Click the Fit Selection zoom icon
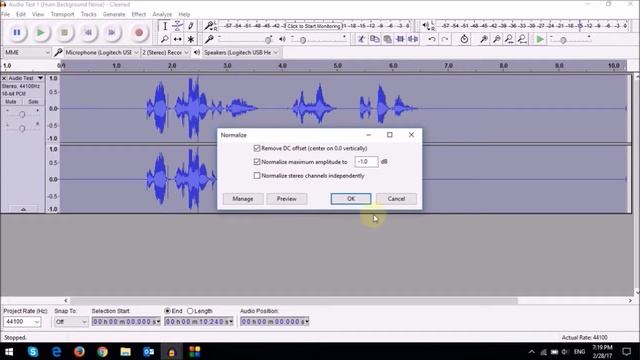This screenshot has height=360, width=640. [x=509, y=39]
